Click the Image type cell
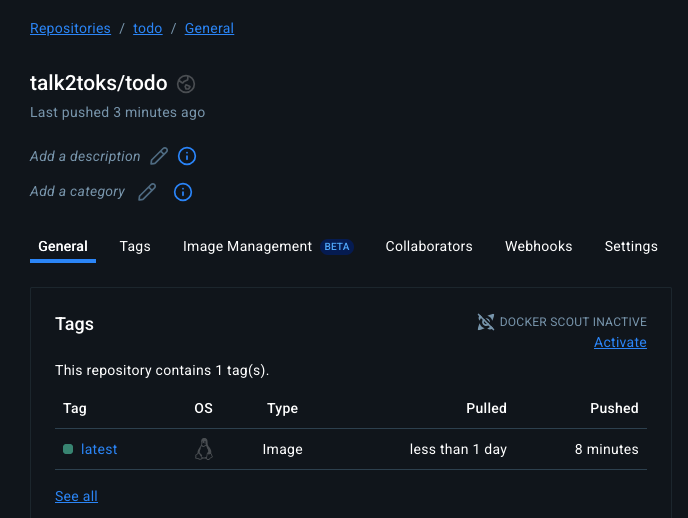Viewport: 688px width, 518px height. tap(283, 449)
